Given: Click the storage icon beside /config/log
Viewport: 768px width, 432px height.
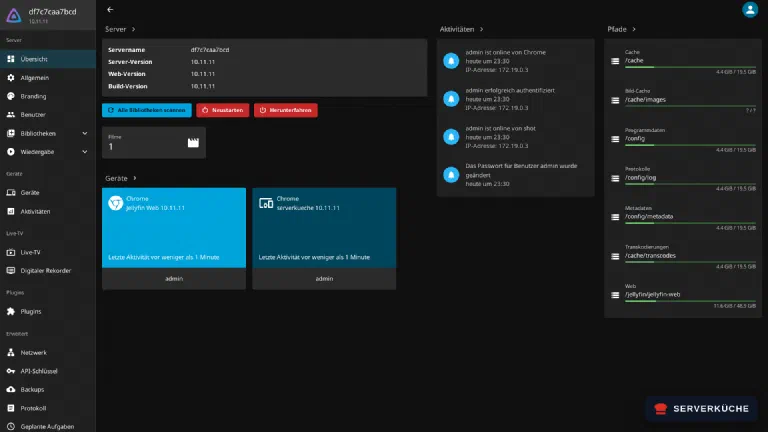Looking at the screenshot, I should point(615,178).
